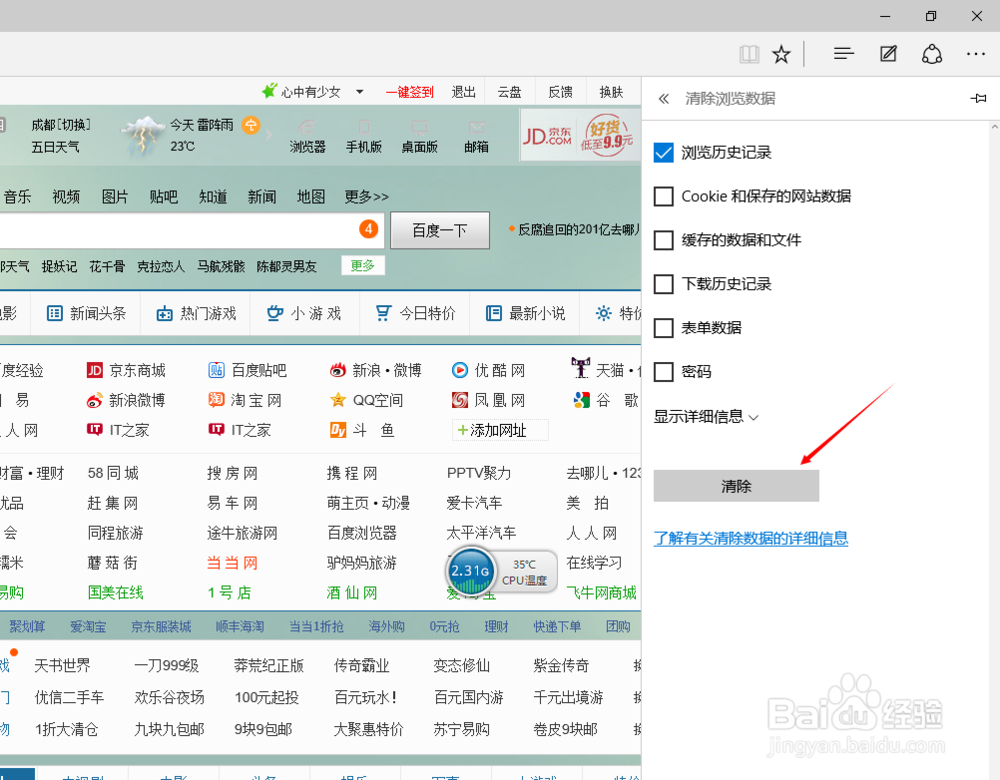The width and height of the screenshot is (1000, 780).
Task: Check Cookie 和保存的网站数据 checkbox
Action: (x=663, y=196)
